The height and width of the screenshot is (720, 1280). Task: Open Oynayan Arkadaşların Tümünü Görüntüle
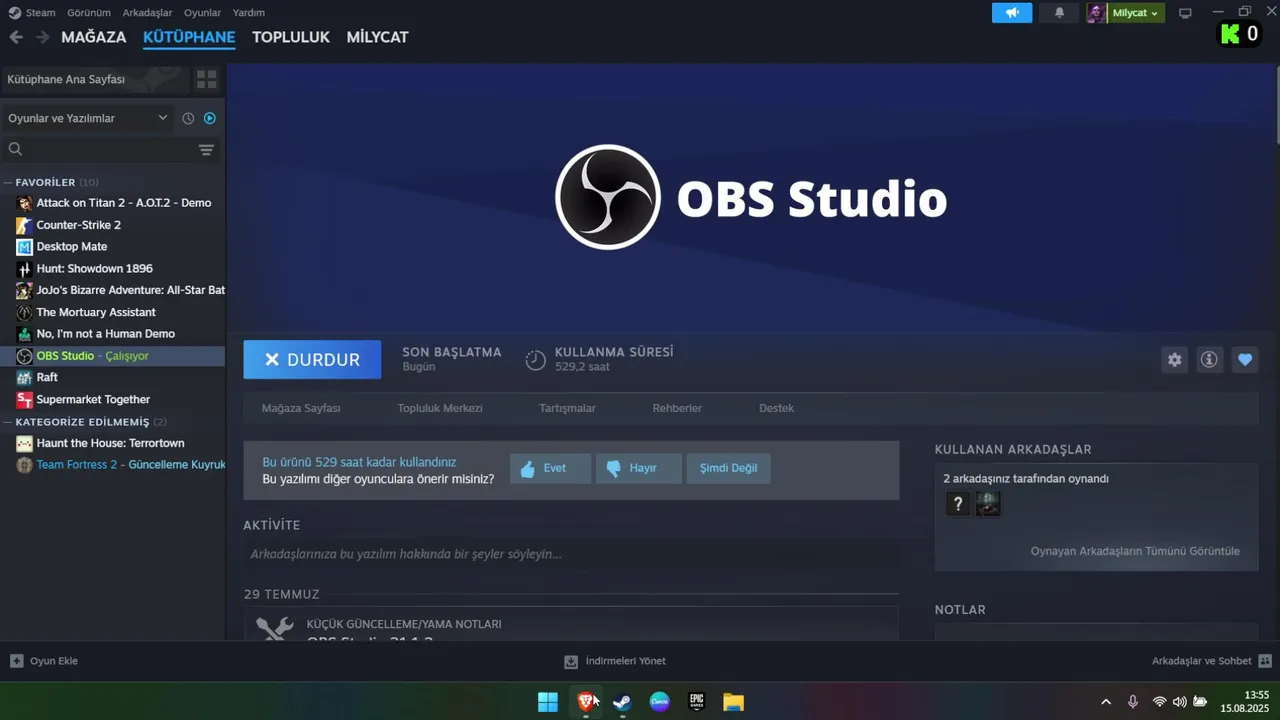coord(1135,551)
